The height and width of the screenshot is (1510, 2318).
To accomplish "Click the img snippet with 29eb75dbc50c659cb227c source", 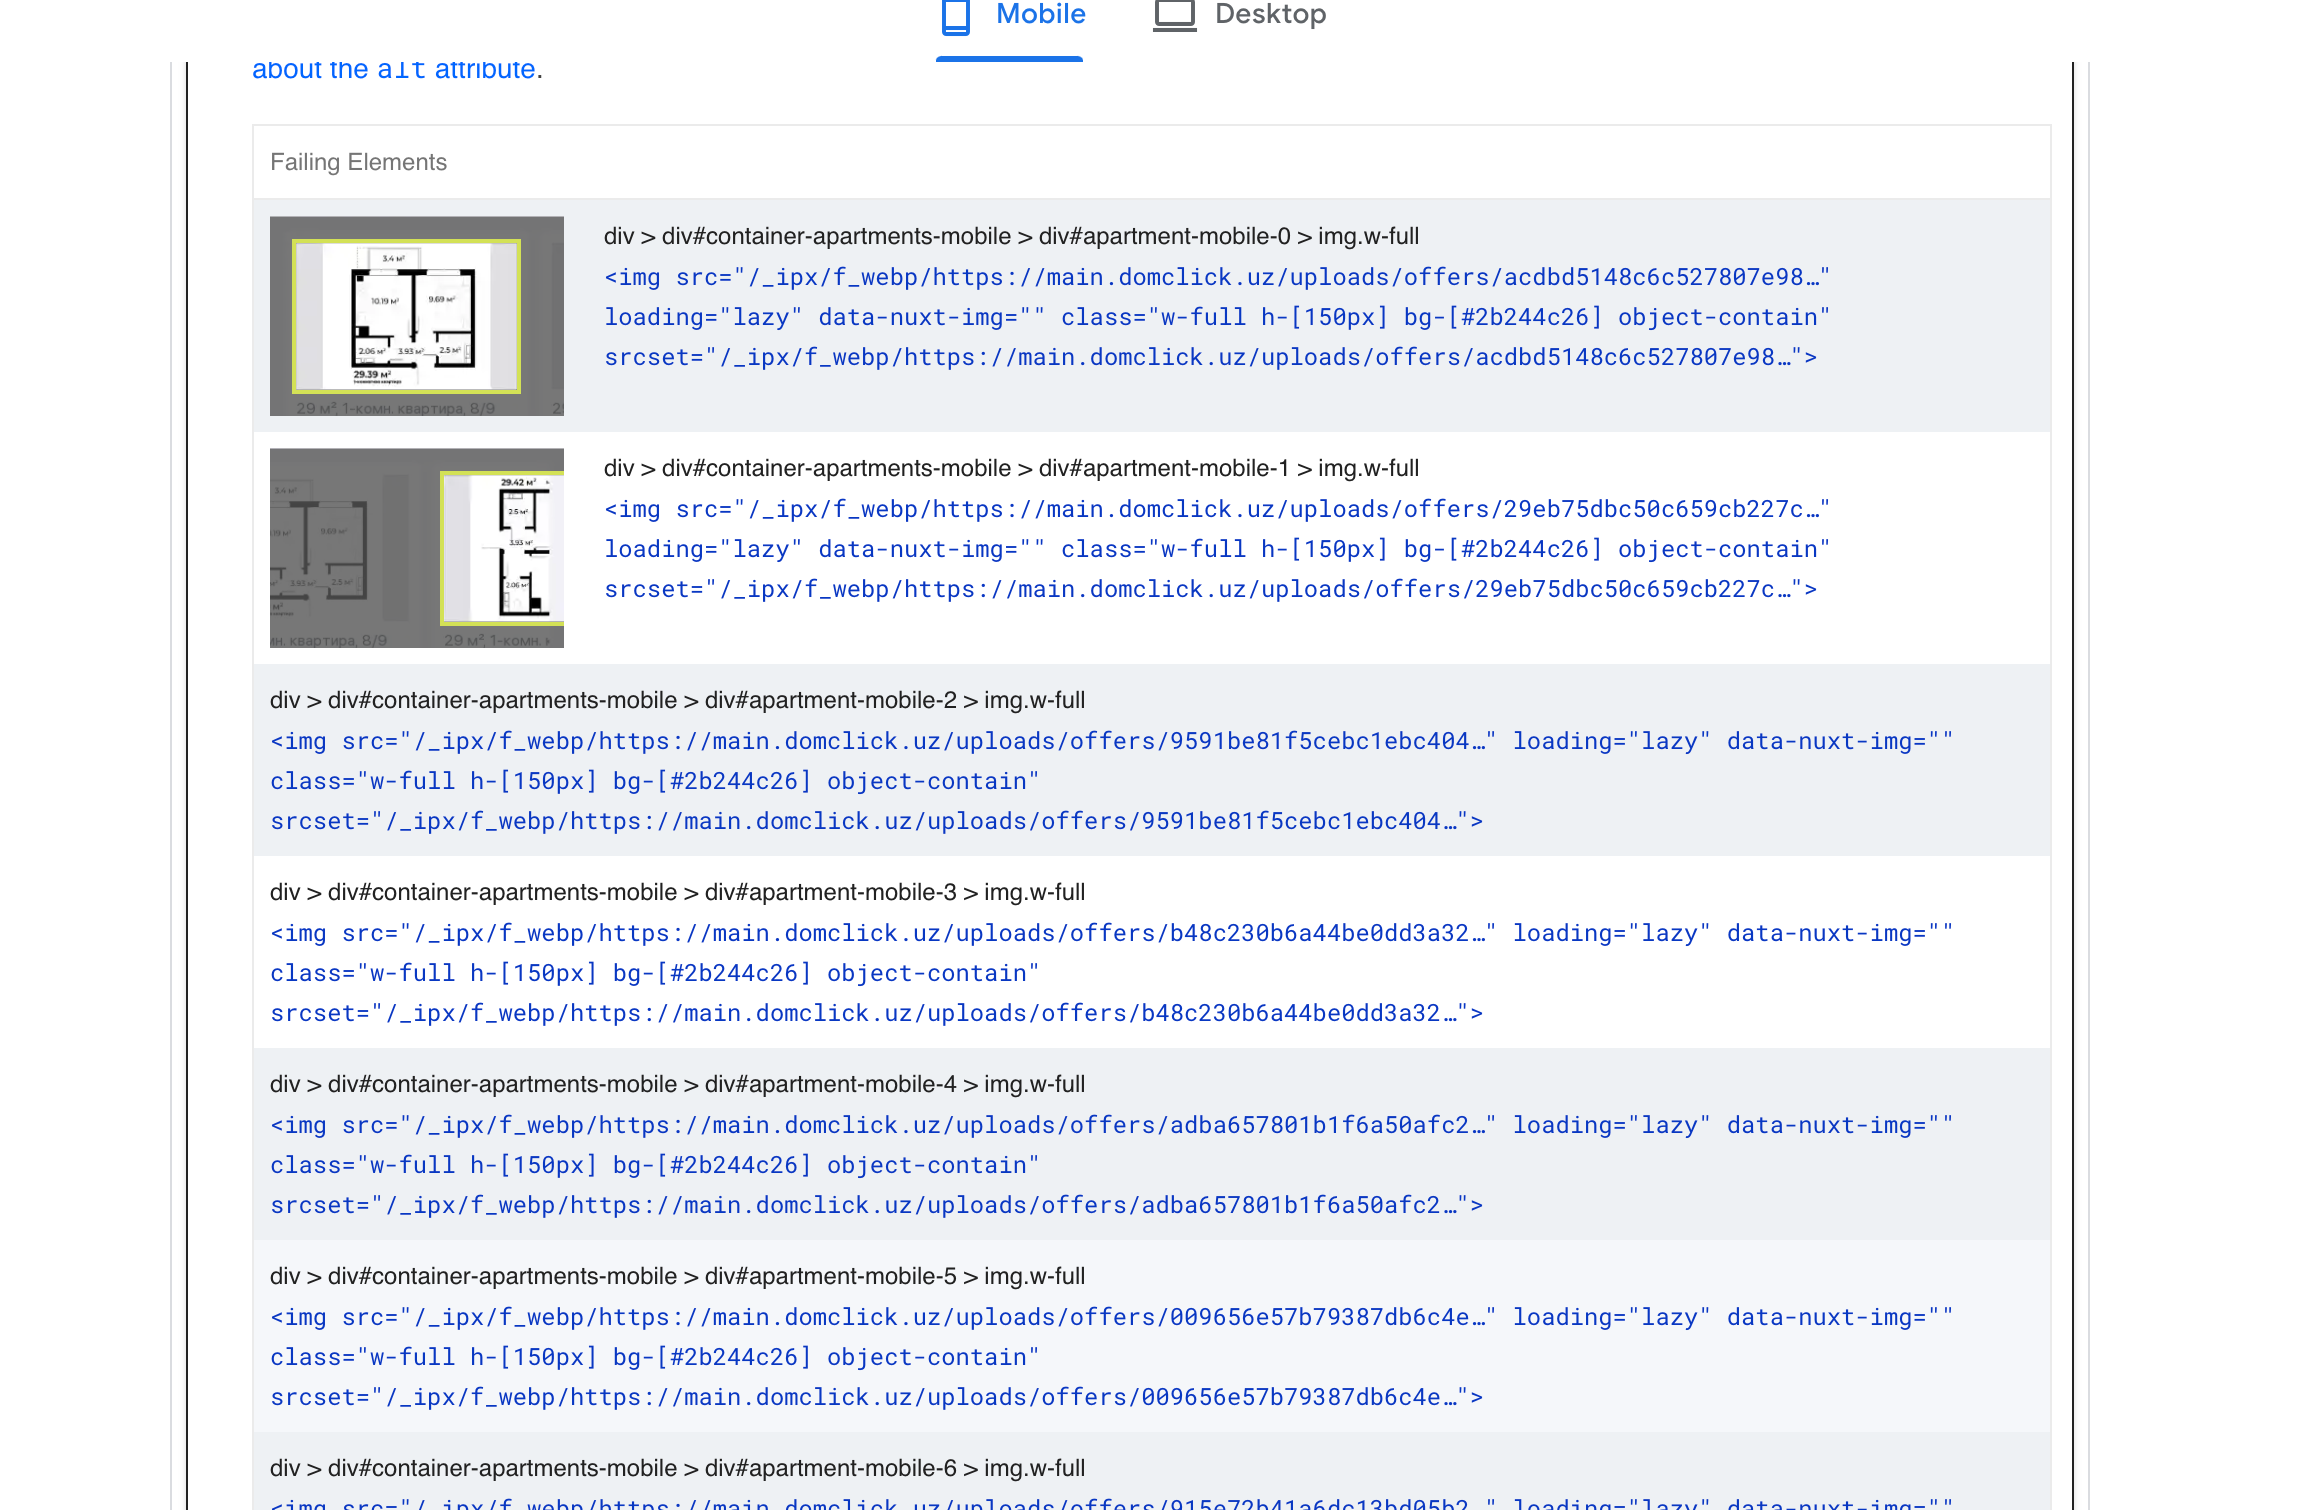I will [1216, 549].
